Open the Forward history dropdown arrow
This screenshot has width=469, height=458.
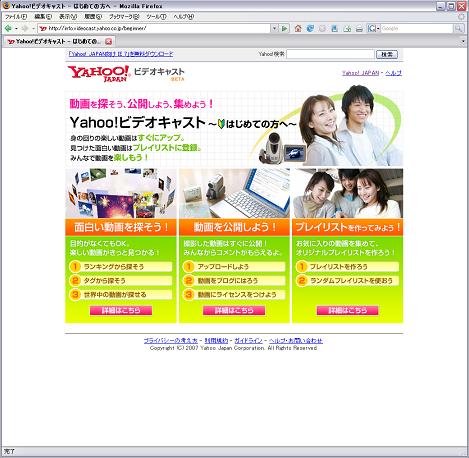pos(33,29)
